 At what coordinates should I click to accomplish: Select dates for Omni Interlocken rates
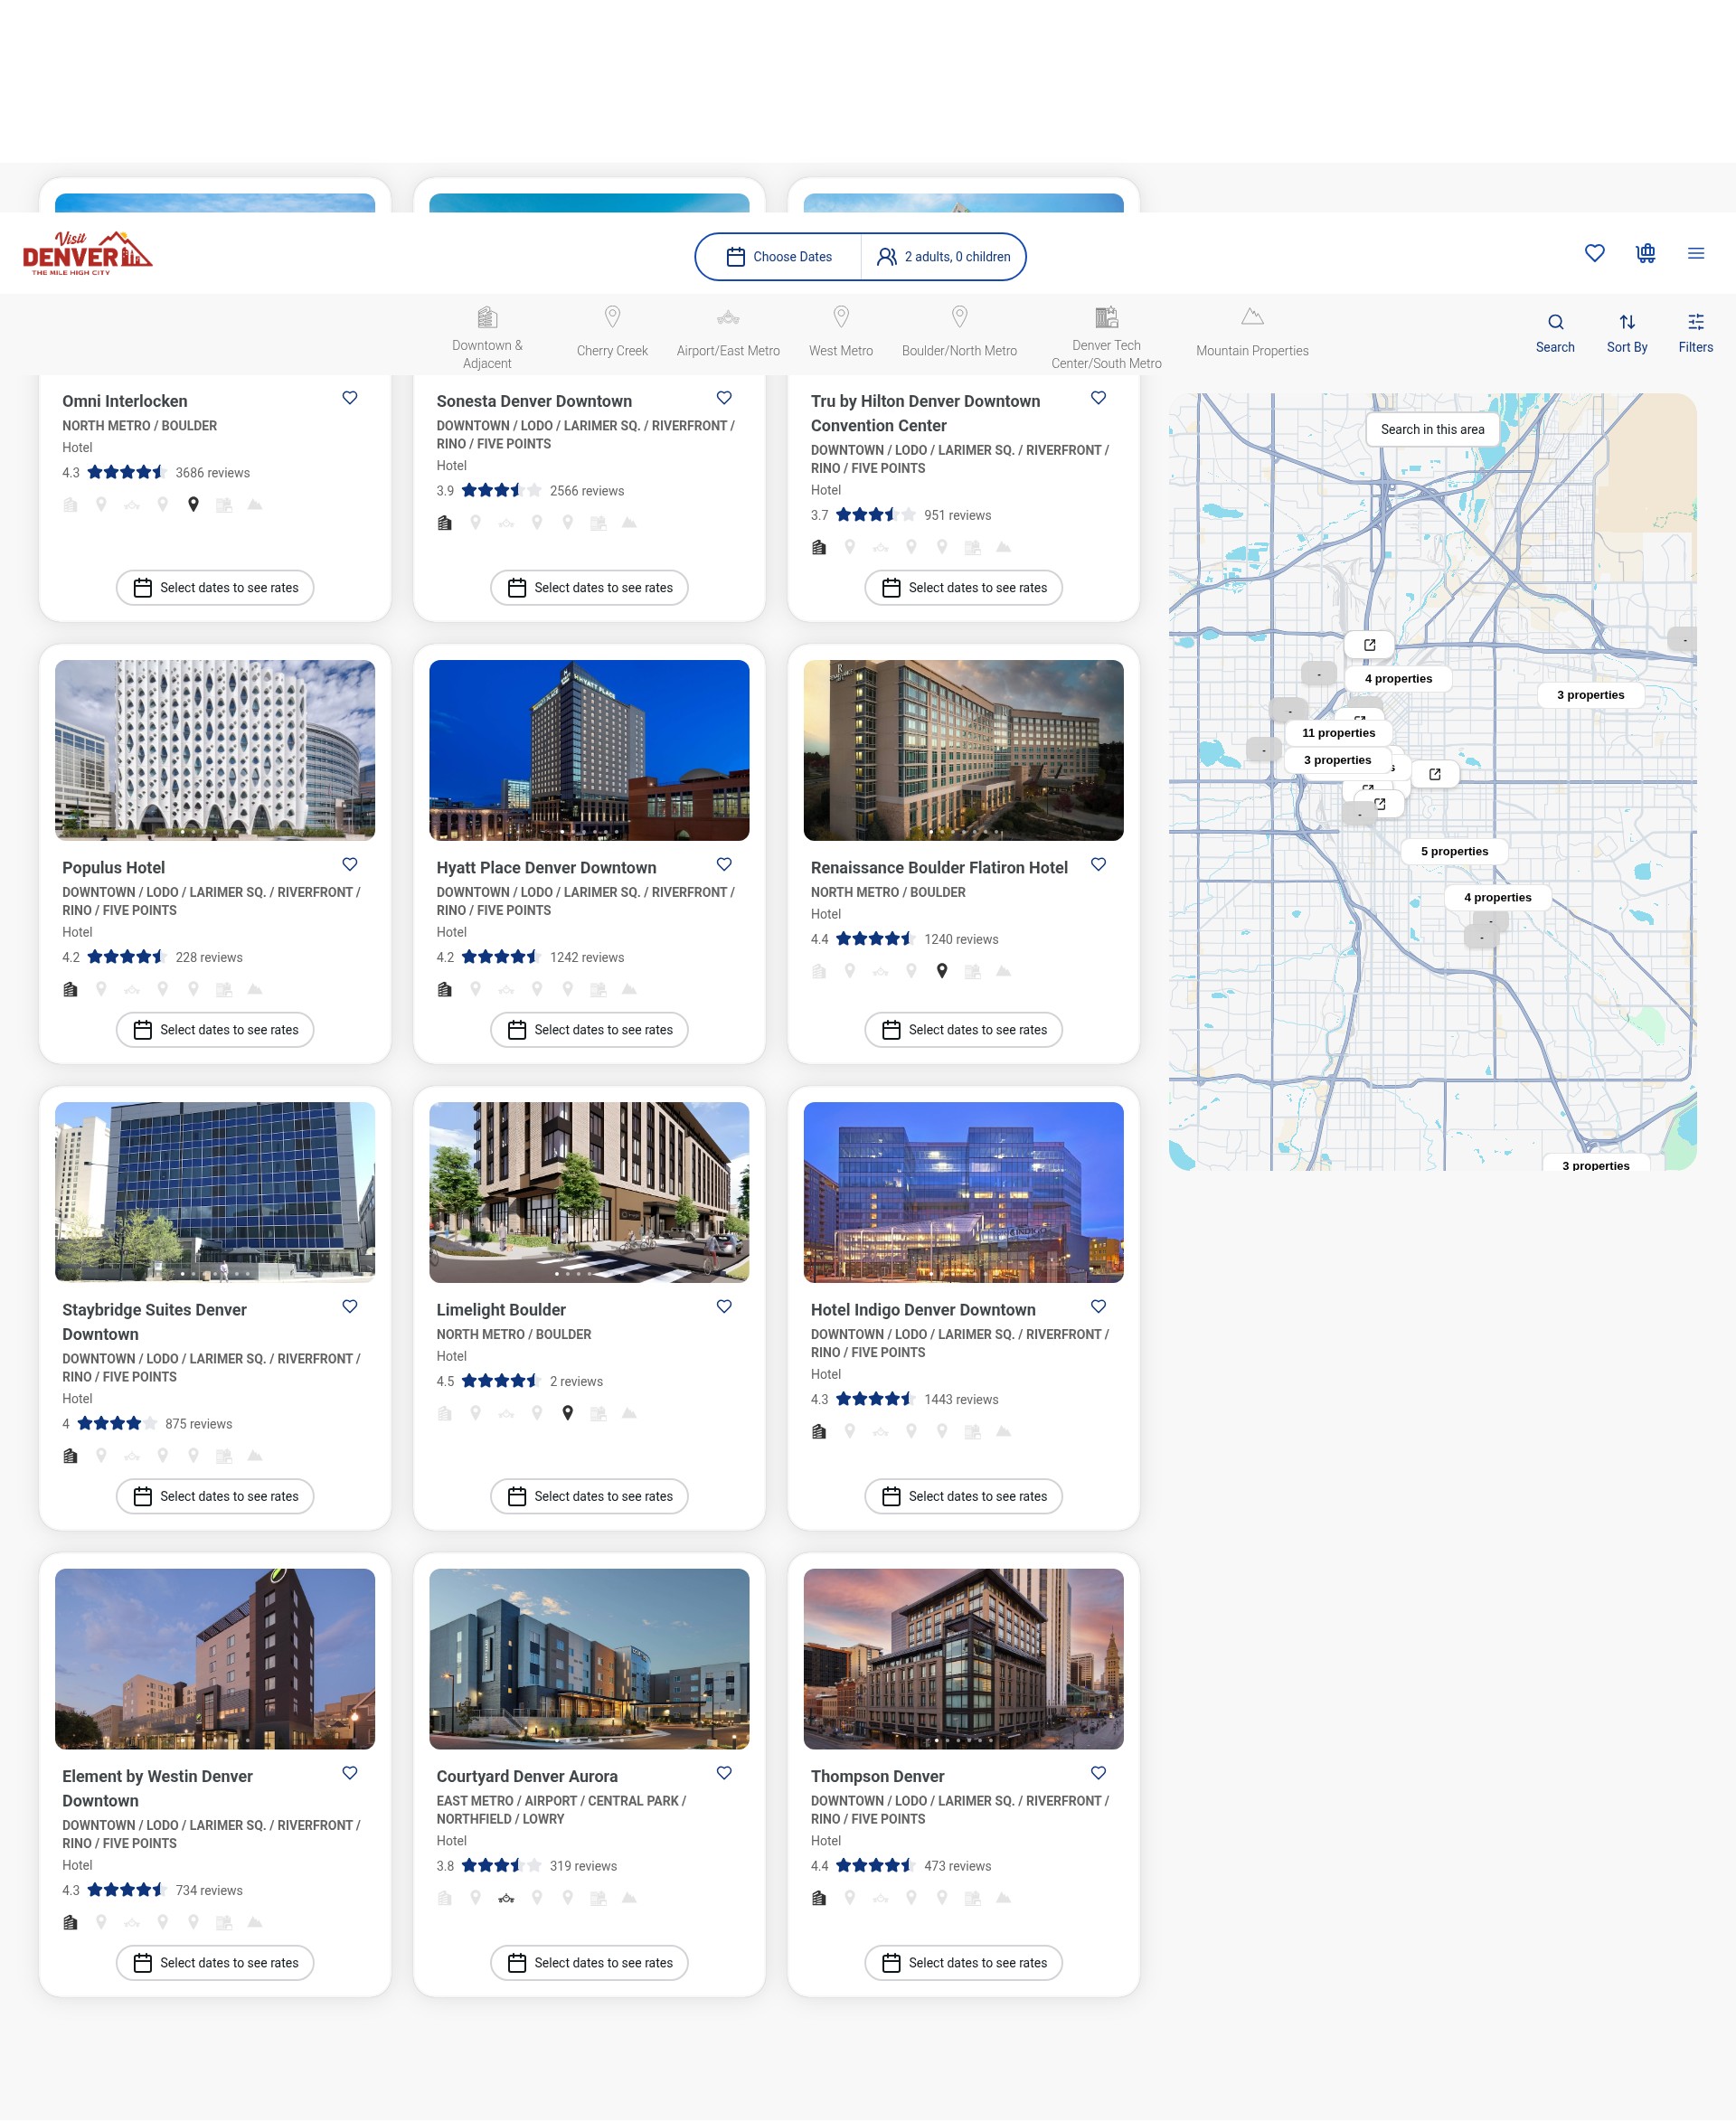[x=215, y=588]
